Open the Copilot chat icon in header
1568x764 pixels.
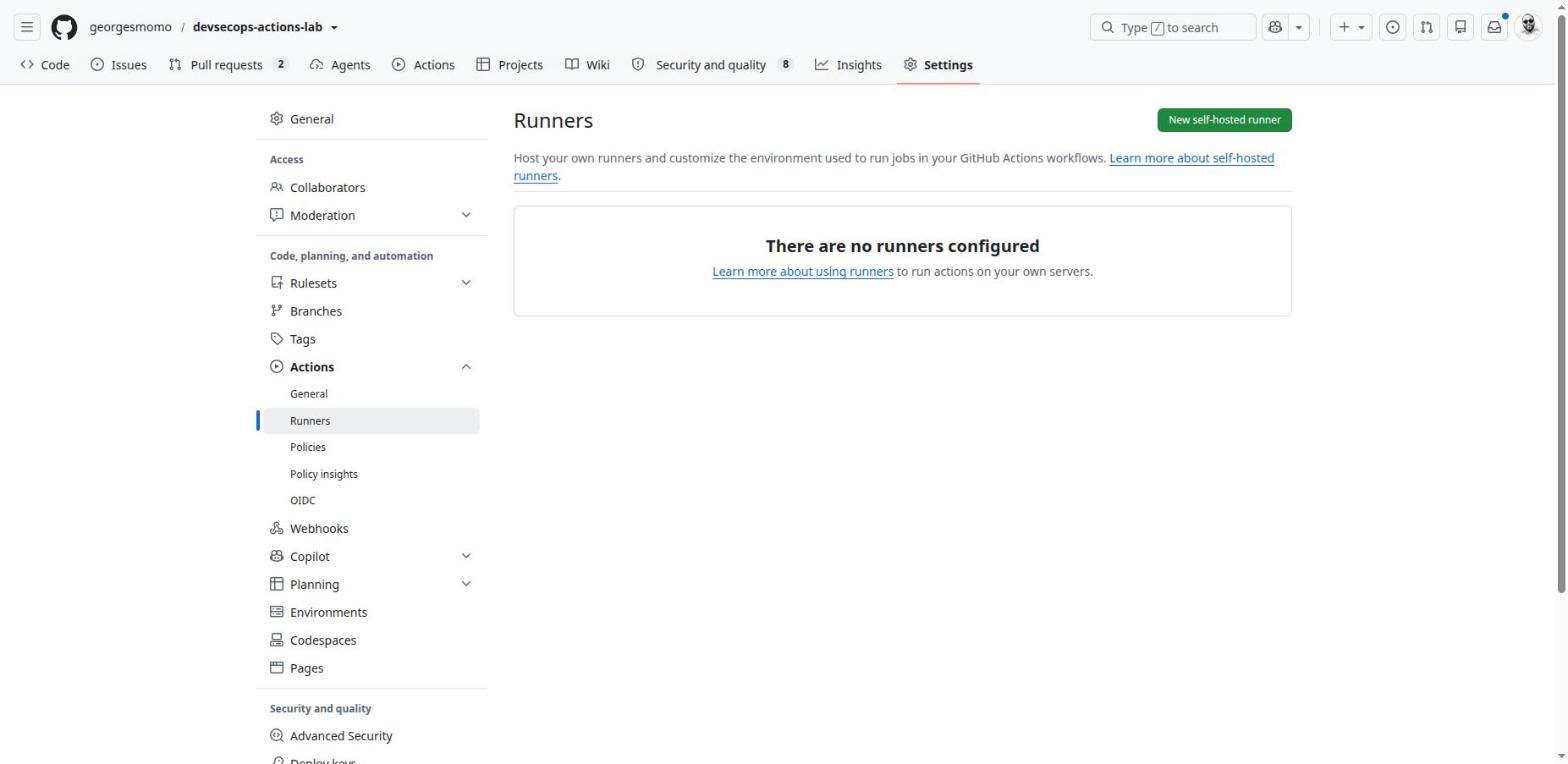point(1275,27)
